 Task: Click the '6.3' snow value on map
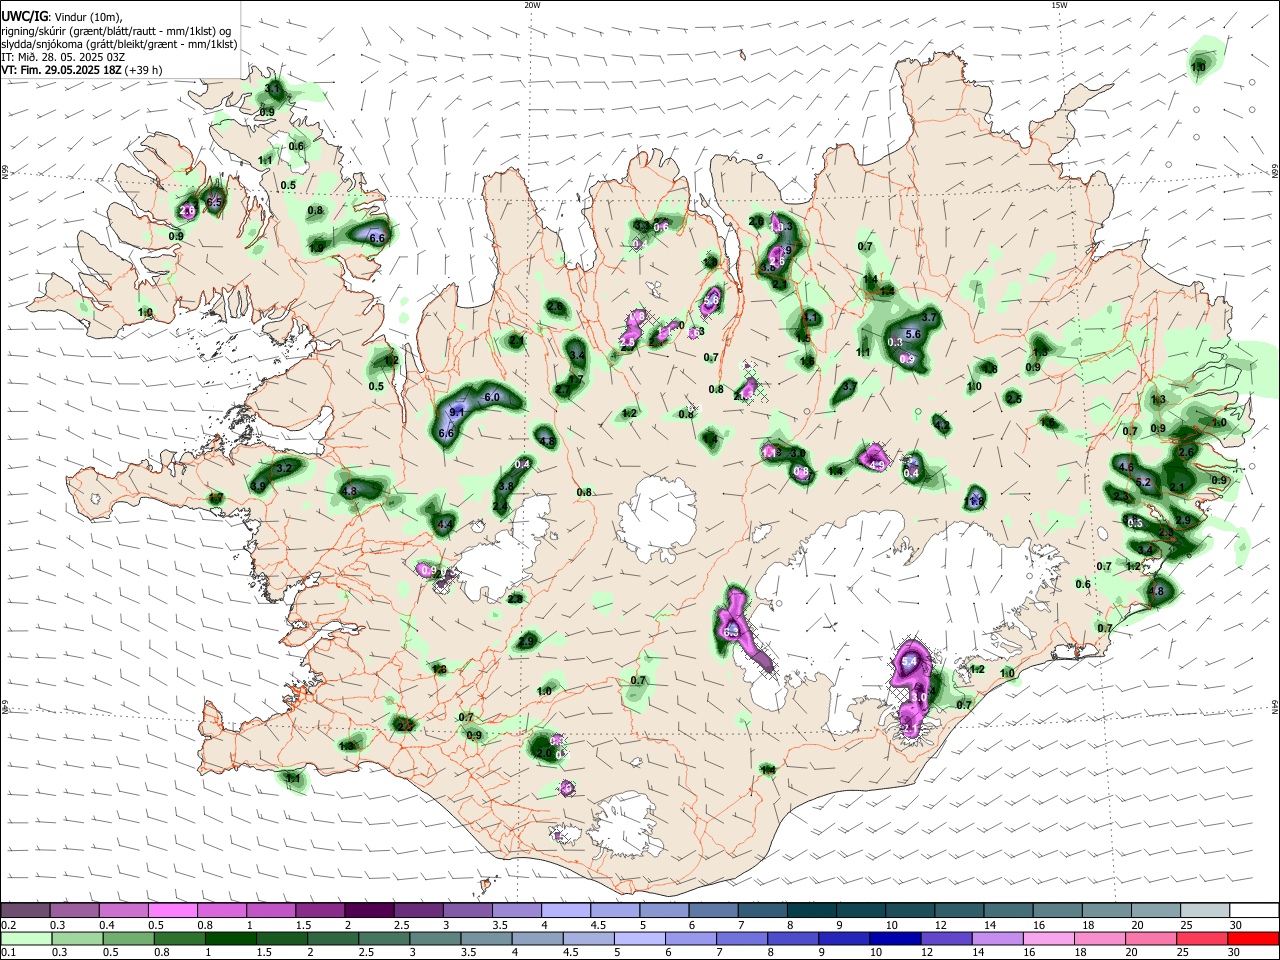[x=731, y=631]
